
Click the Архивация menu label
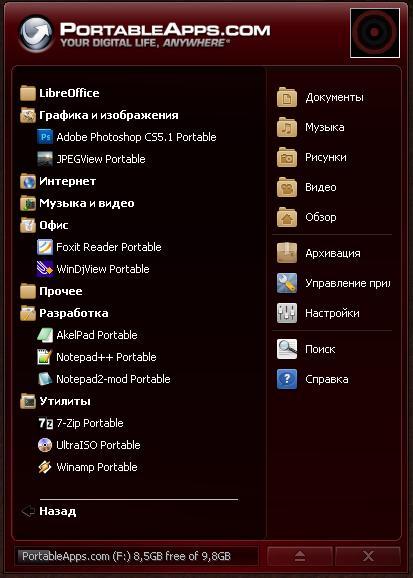pyautogui.click(x=333, y=253)
